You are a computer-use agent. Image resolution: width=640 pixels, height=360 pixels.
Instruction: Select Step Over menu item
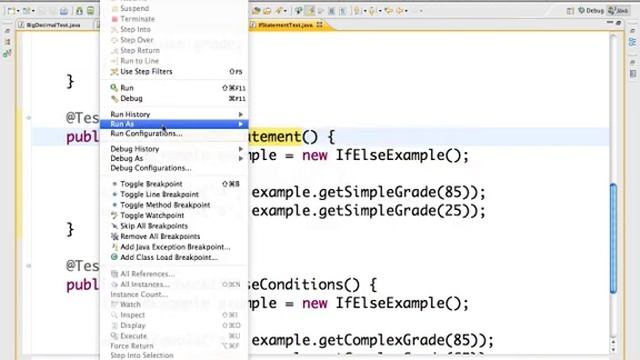174,40
